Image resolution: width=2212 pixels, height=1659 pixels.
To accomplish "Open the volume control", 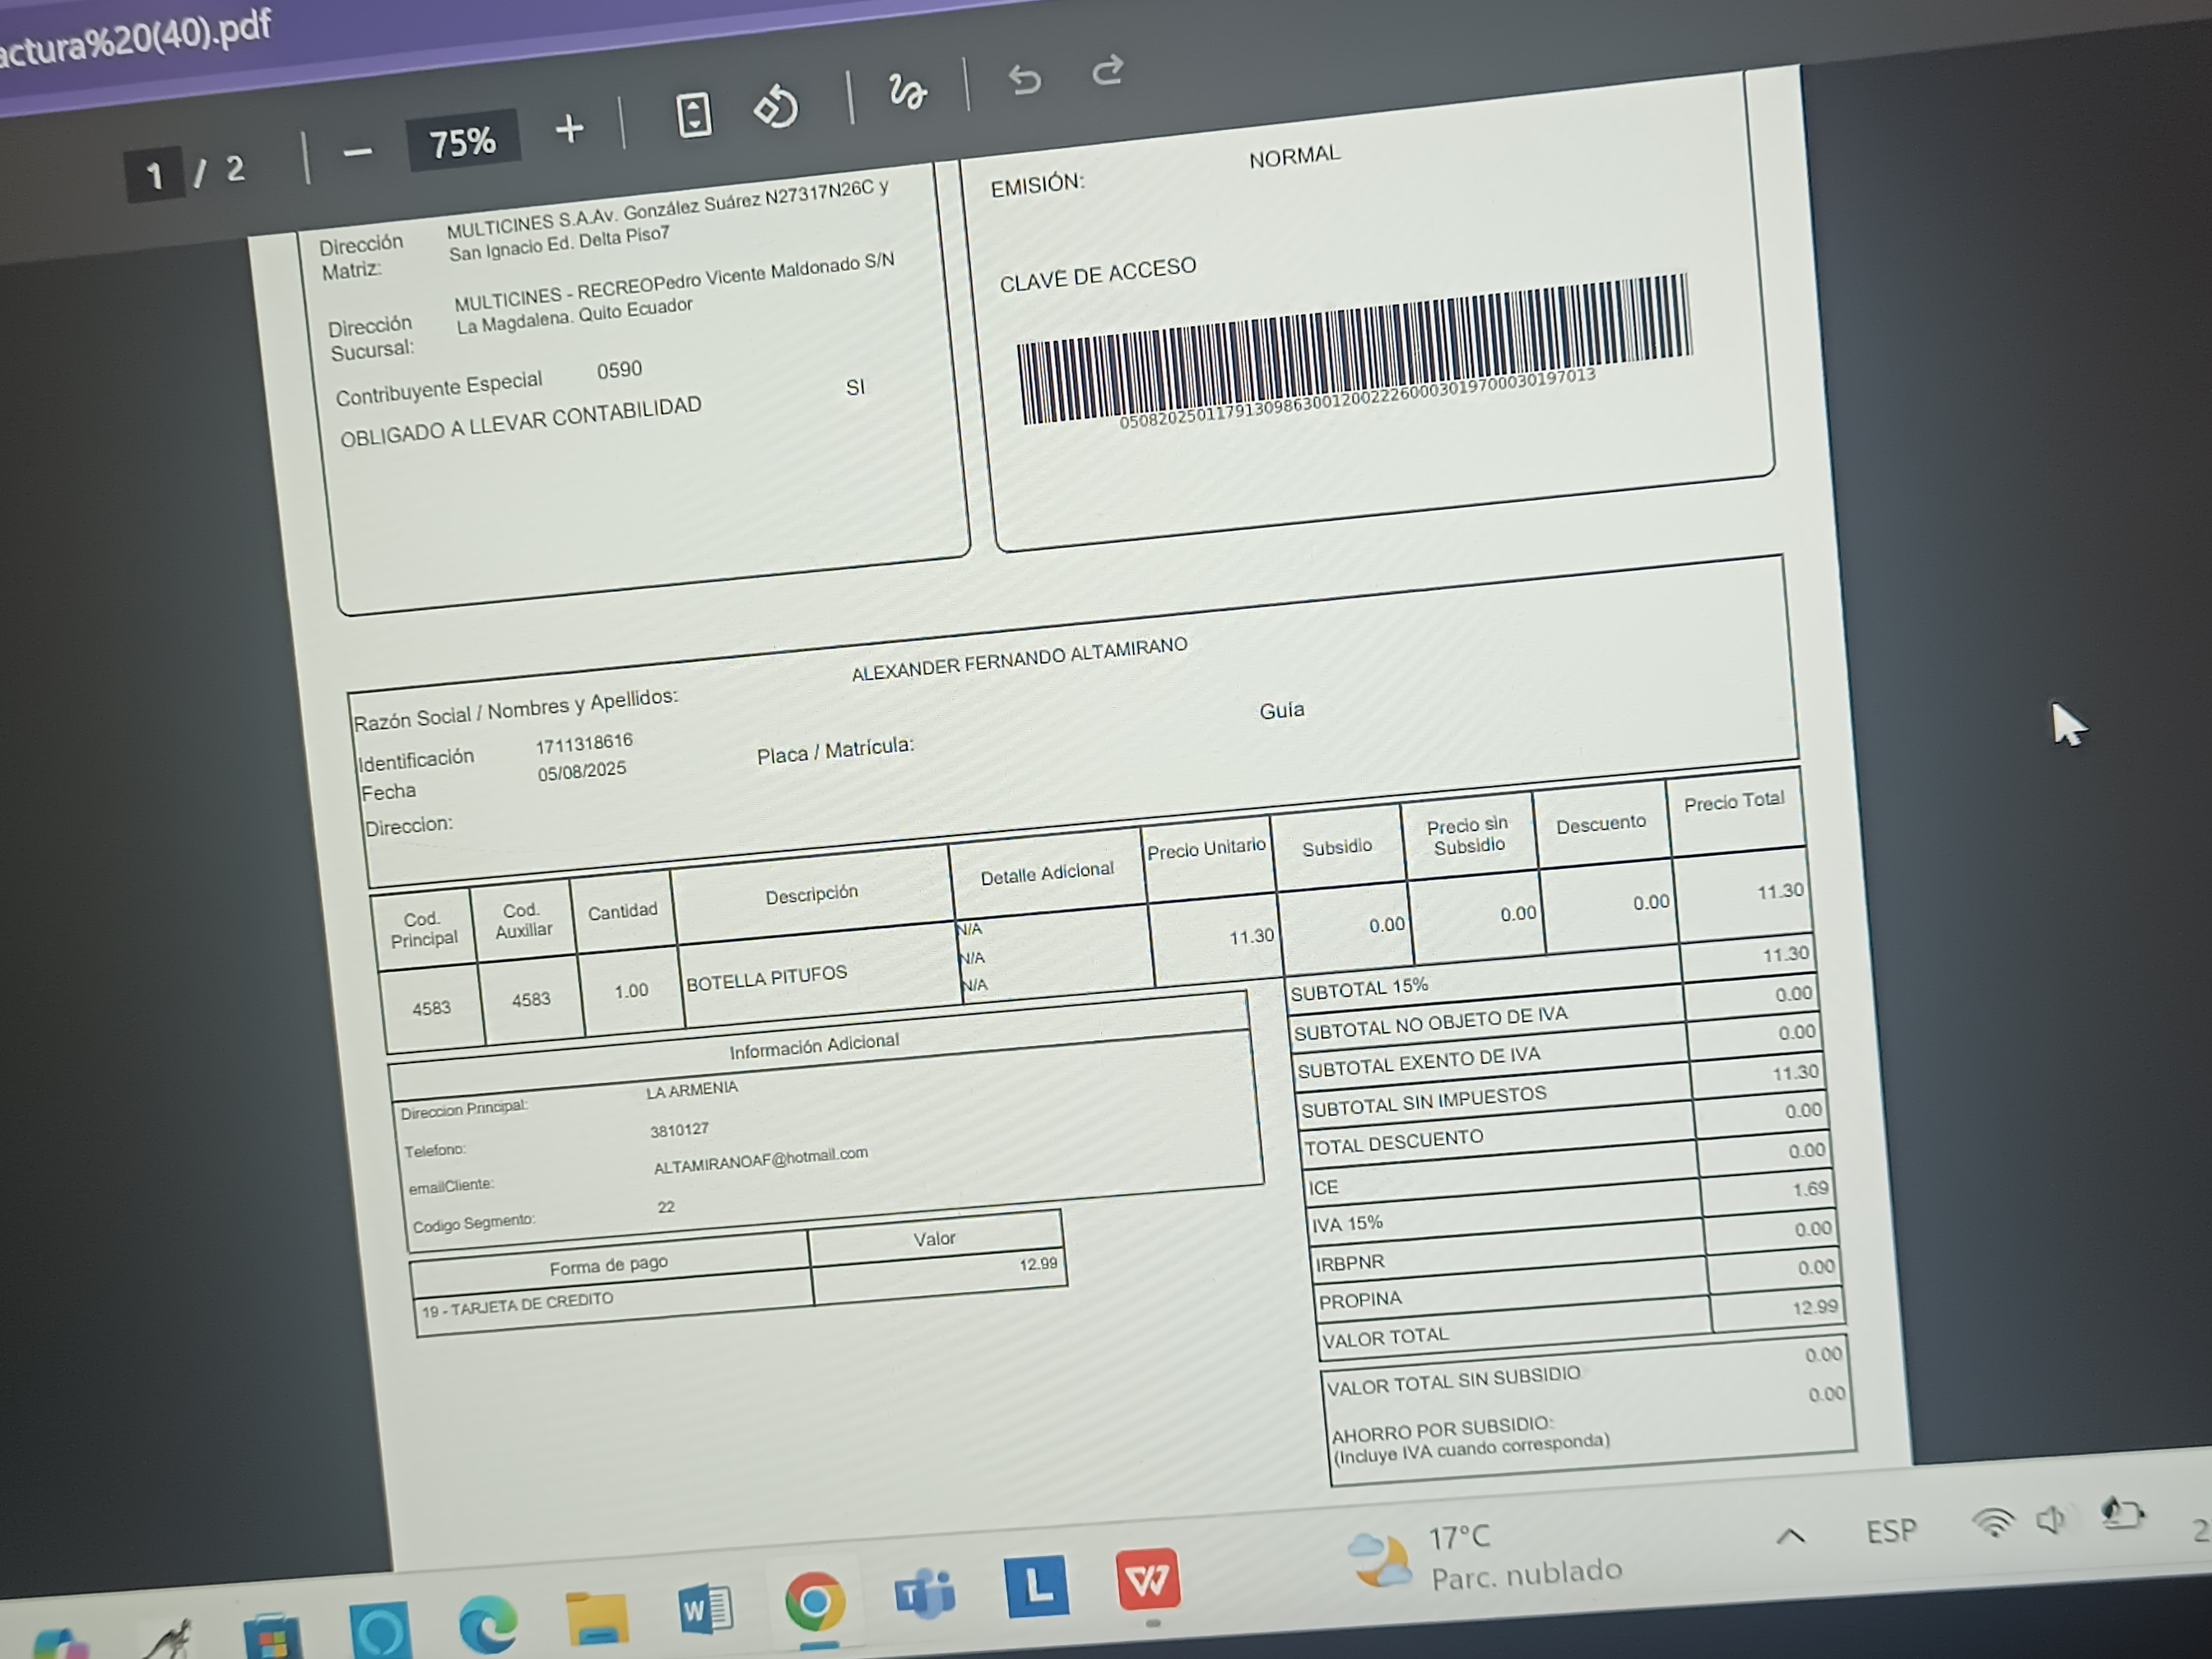I will click(2051, 1520).
